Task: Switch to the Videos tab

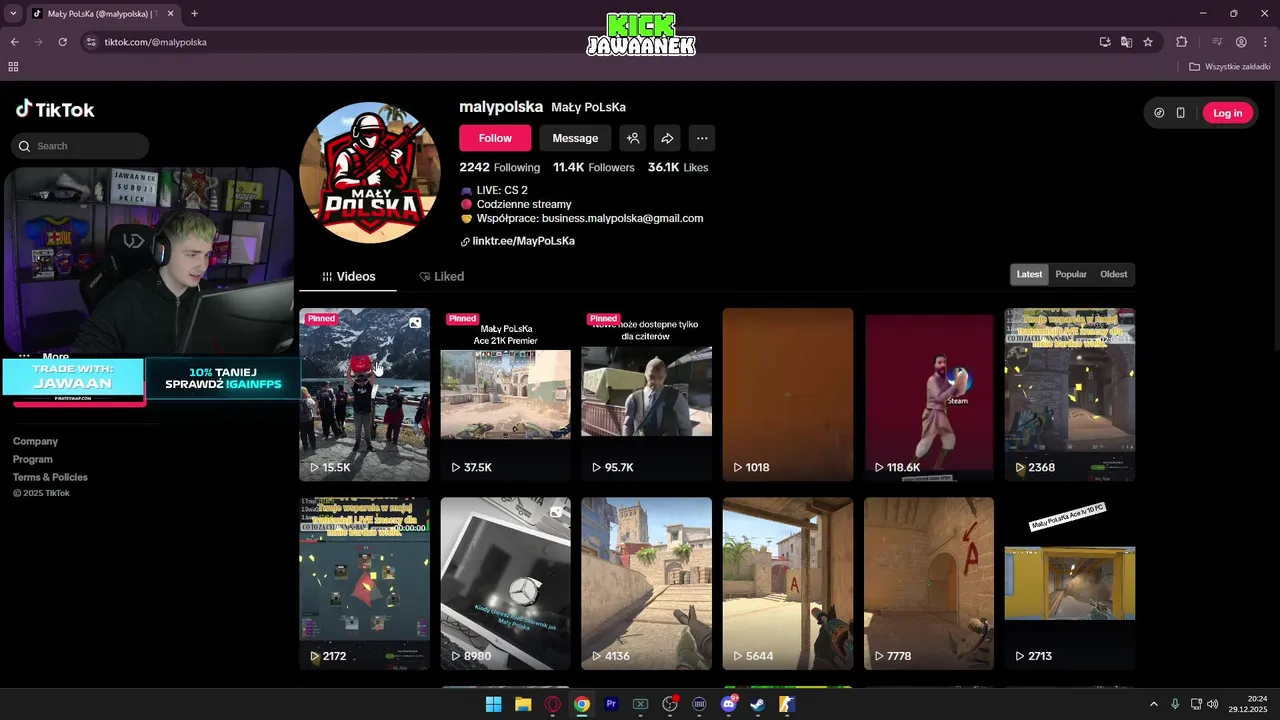Action: coord(348,276)
